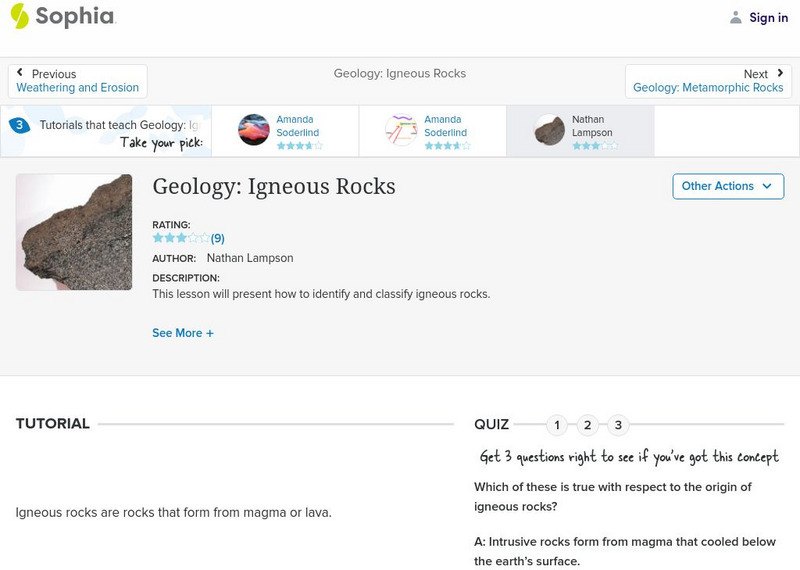This screenshot has height=570, width=800.
Task: Click Nathan Lampson rock avatar icon
Action: click(x=549, y=130)
